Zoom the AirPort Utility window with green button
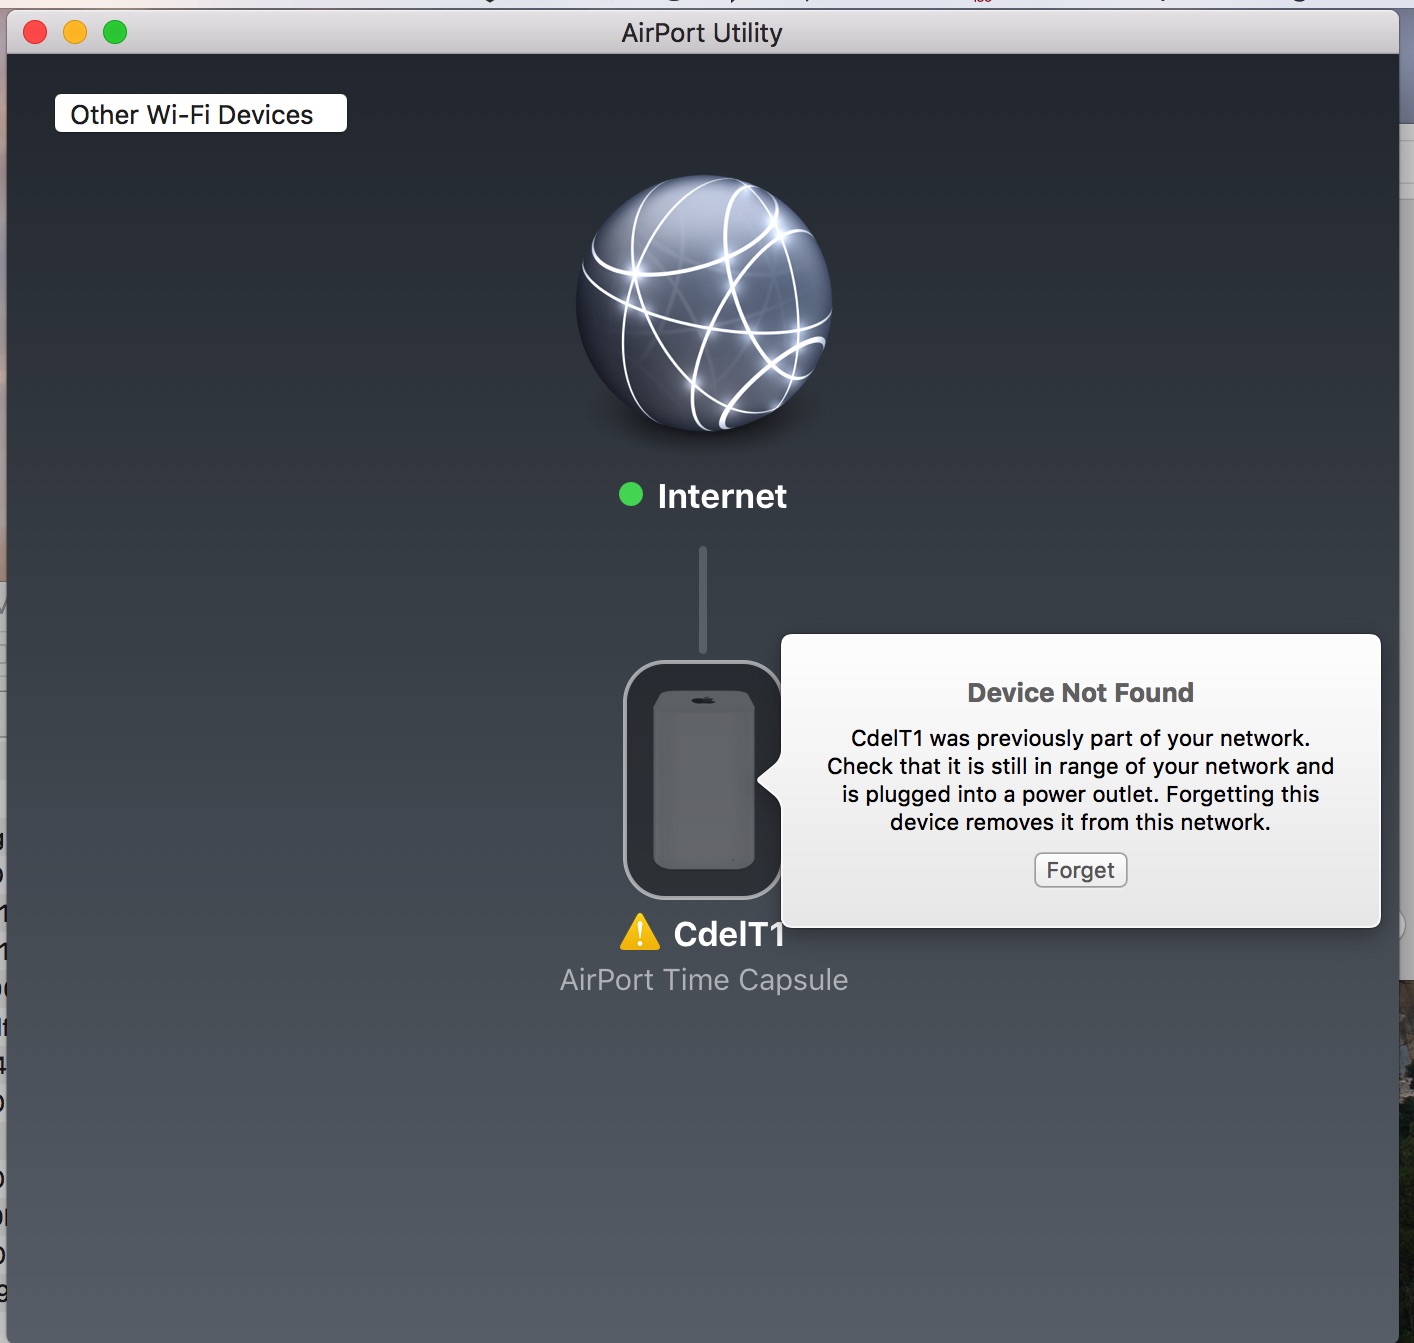Screen dimensions: 1414x1343 click(115, 32)
